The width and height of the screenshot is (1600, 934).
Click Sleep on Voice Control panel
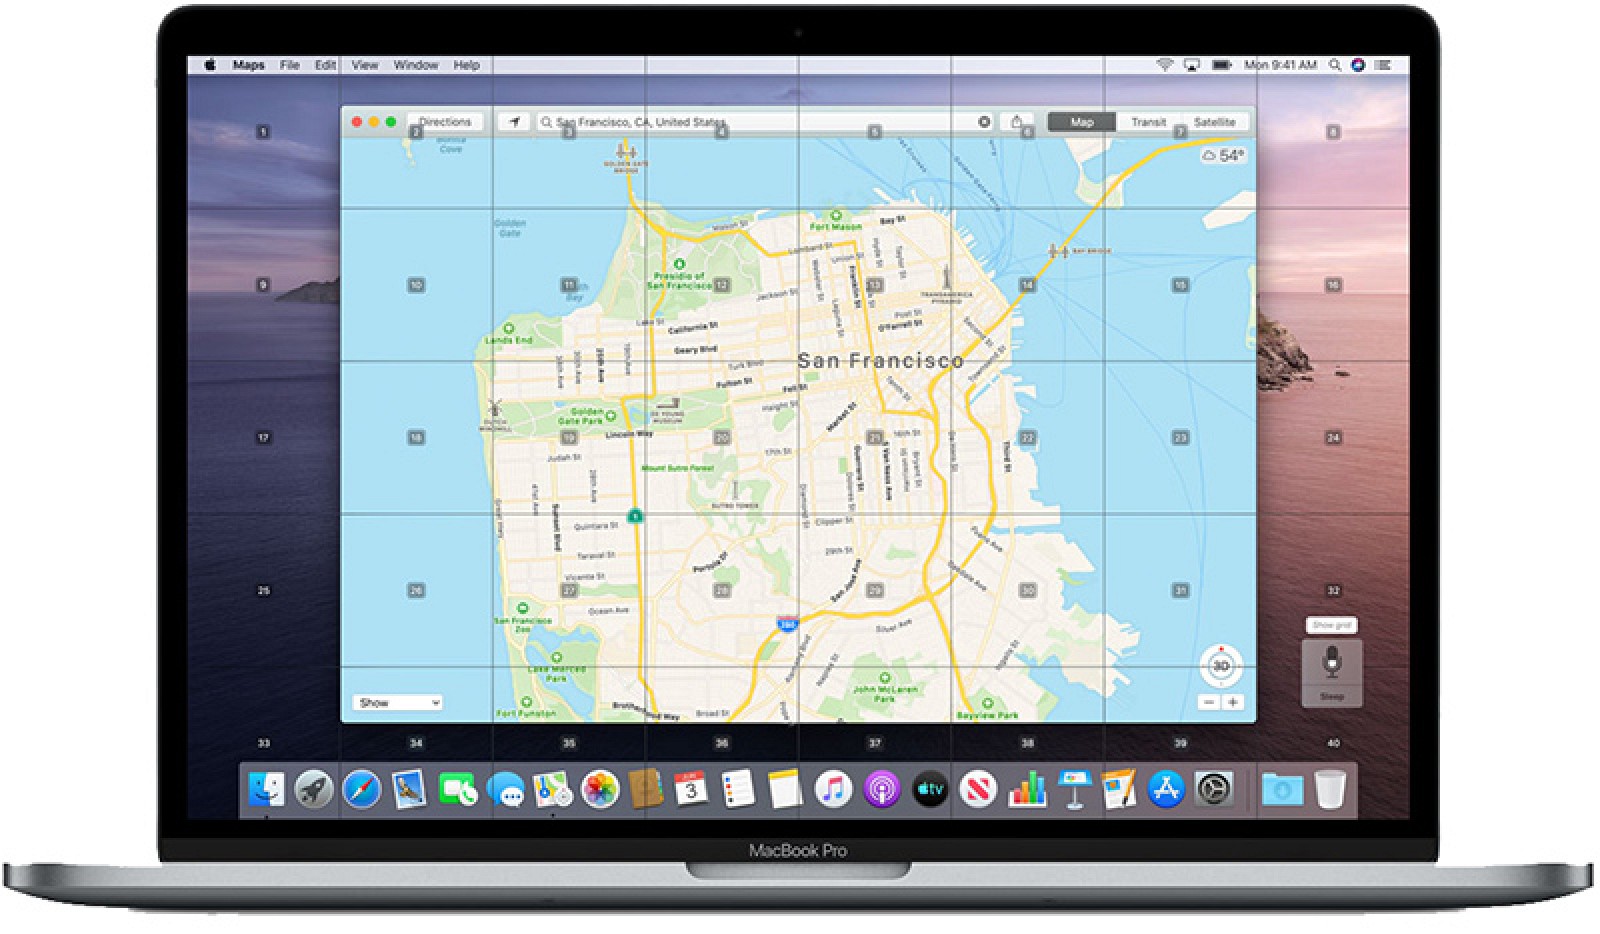(1331, 696)
